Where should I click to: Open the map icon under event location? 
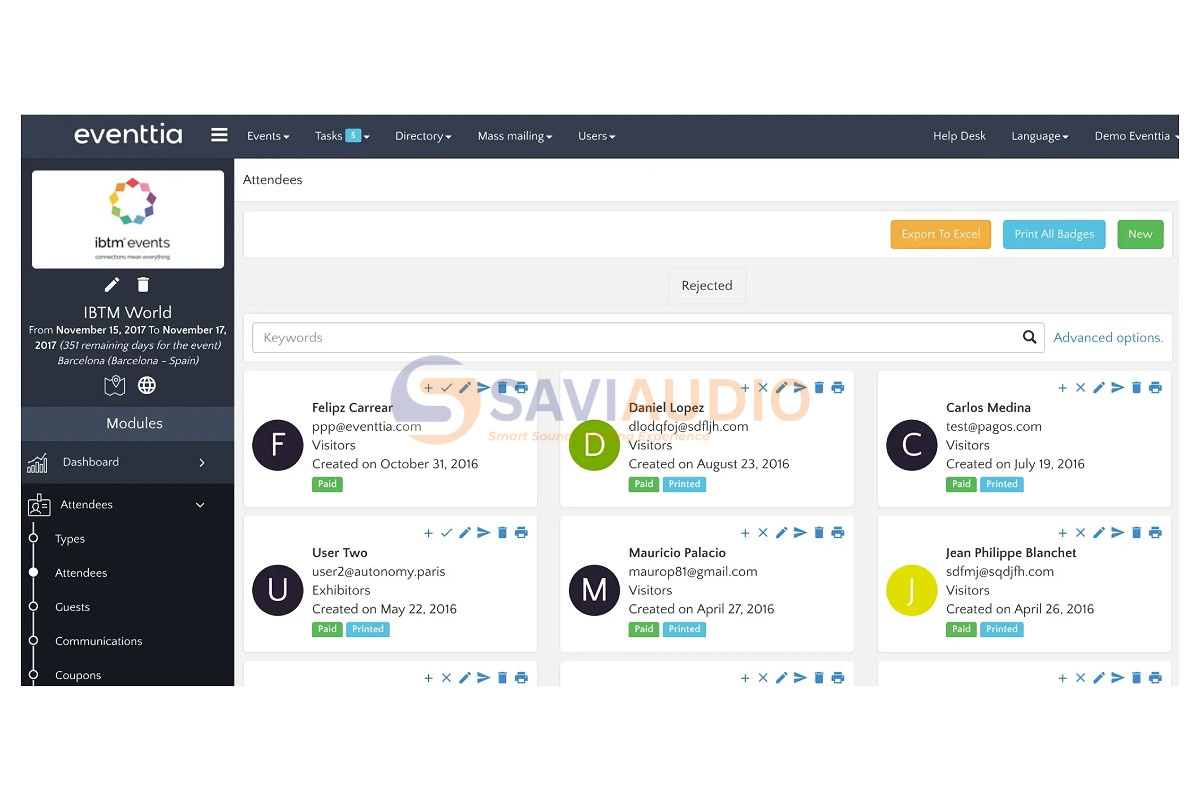(x=115, y=385)
